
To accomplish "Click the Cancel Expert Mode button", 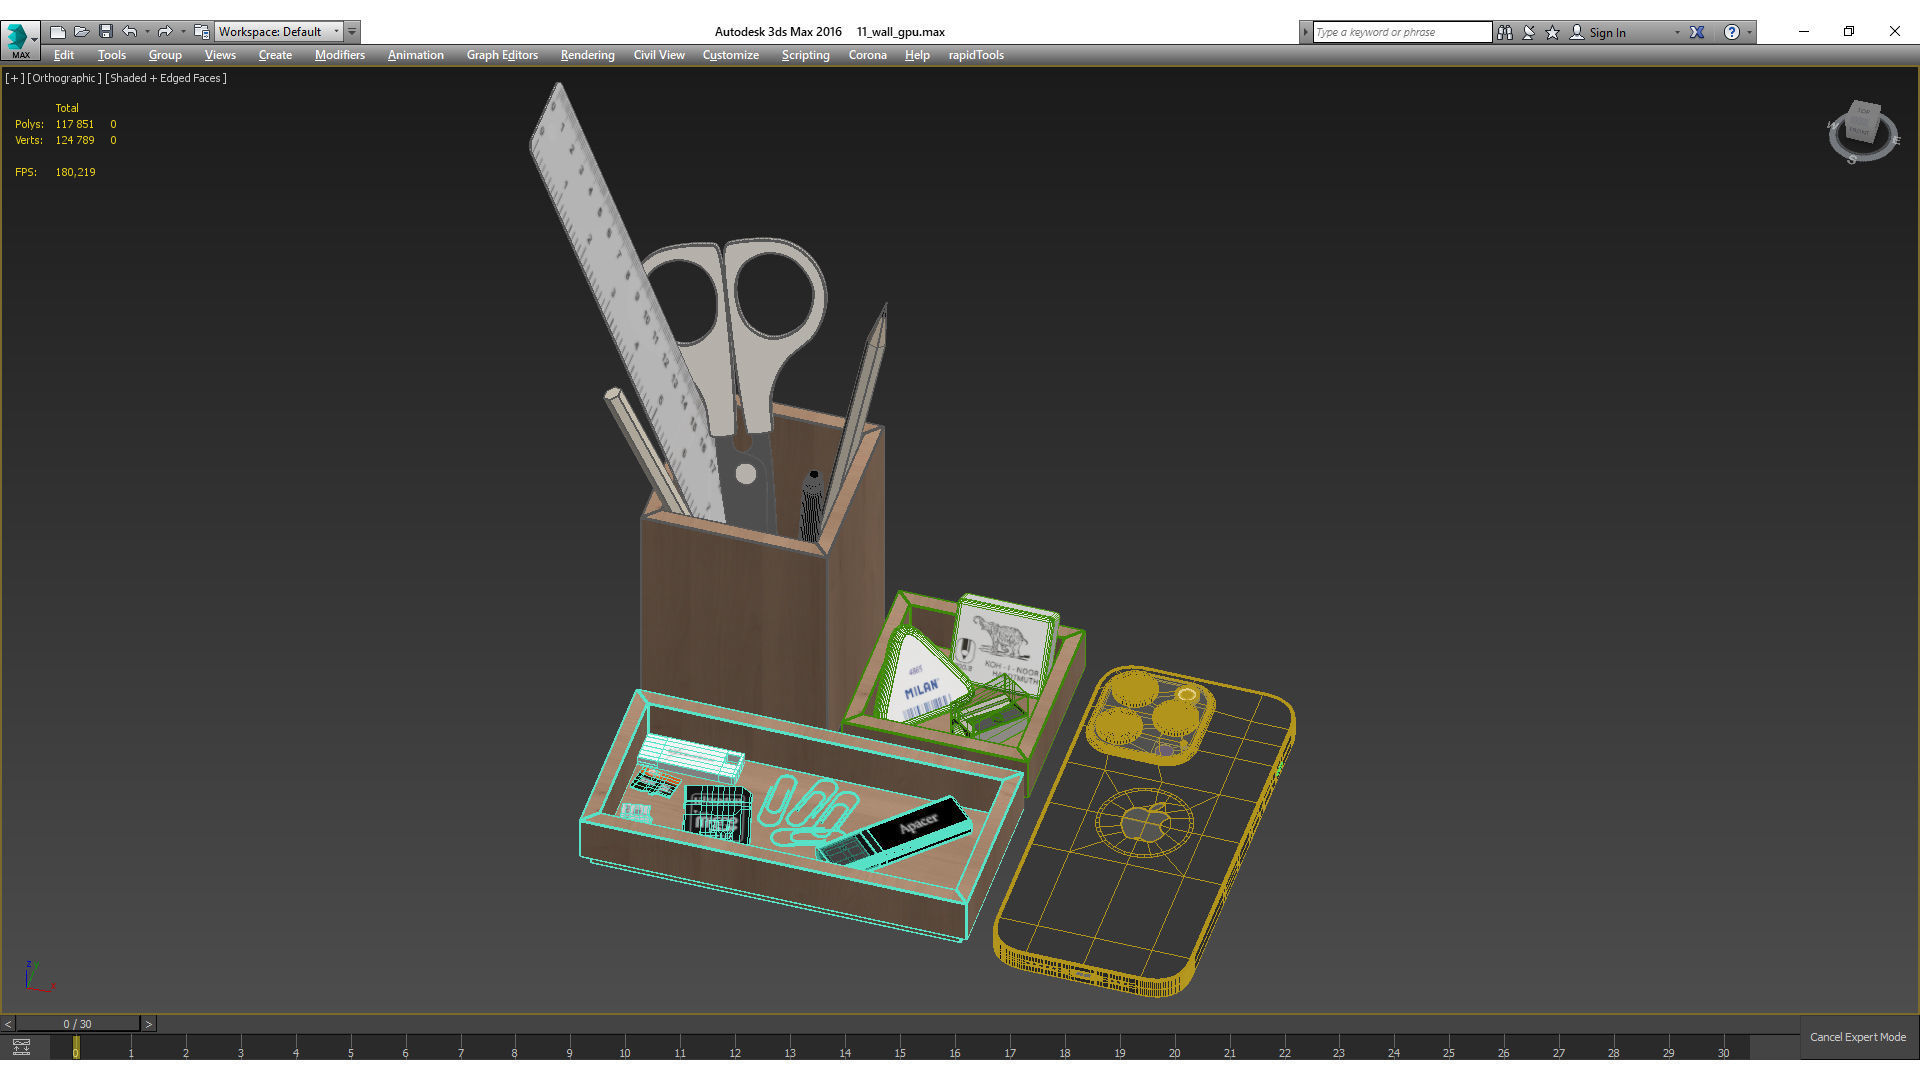I will [x=1857, y=1037].
